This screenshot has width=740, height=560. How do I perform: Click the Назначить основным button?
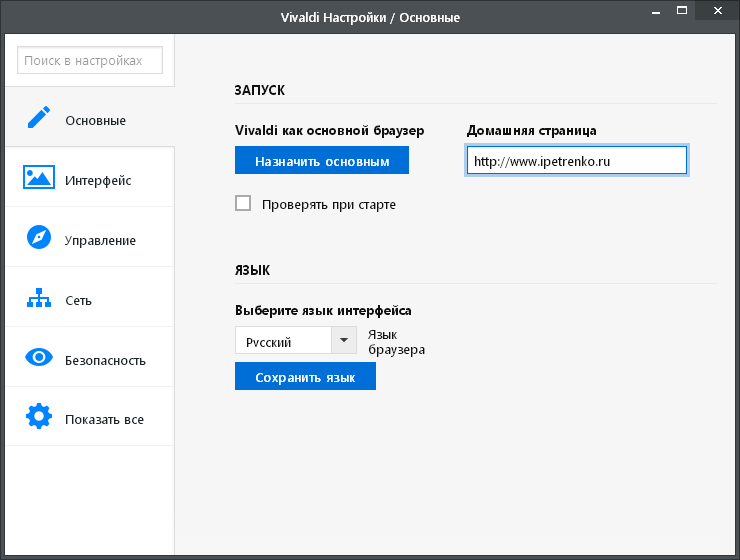(x=322, y=160)
